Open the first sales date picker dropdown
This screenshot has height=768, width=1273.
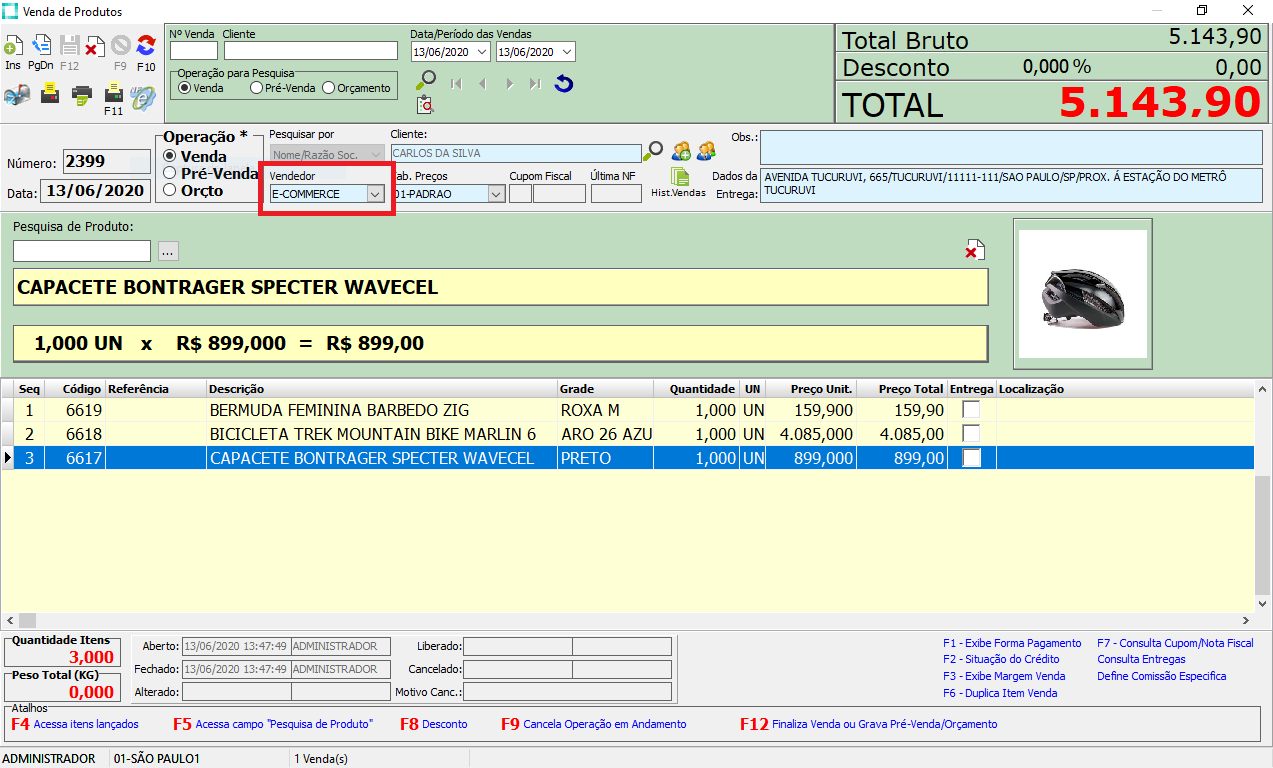pyautogui.click(x=482, y=52)
